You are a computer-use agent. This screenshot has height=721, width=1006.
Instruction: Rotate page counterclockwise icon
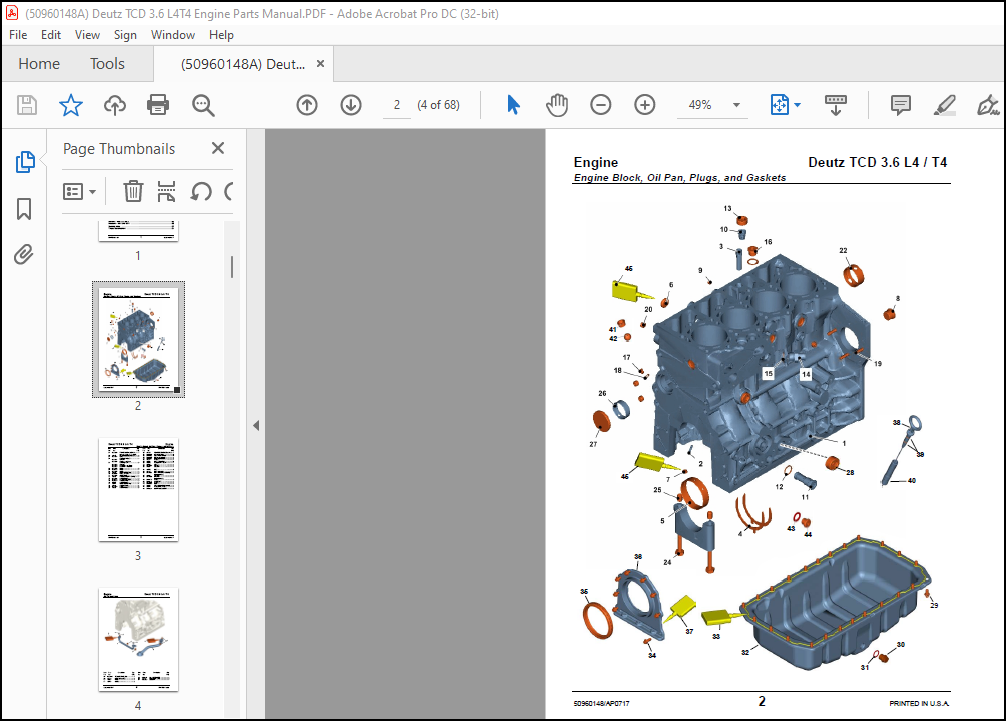click(201, 191)
